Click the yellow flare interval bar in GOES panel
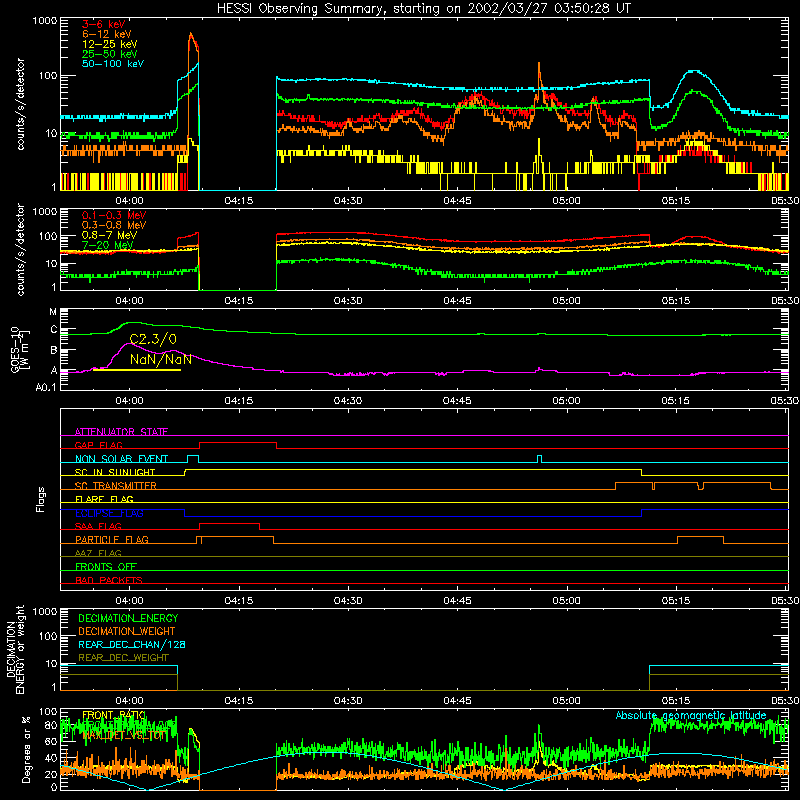 click(x=137, y=370)
